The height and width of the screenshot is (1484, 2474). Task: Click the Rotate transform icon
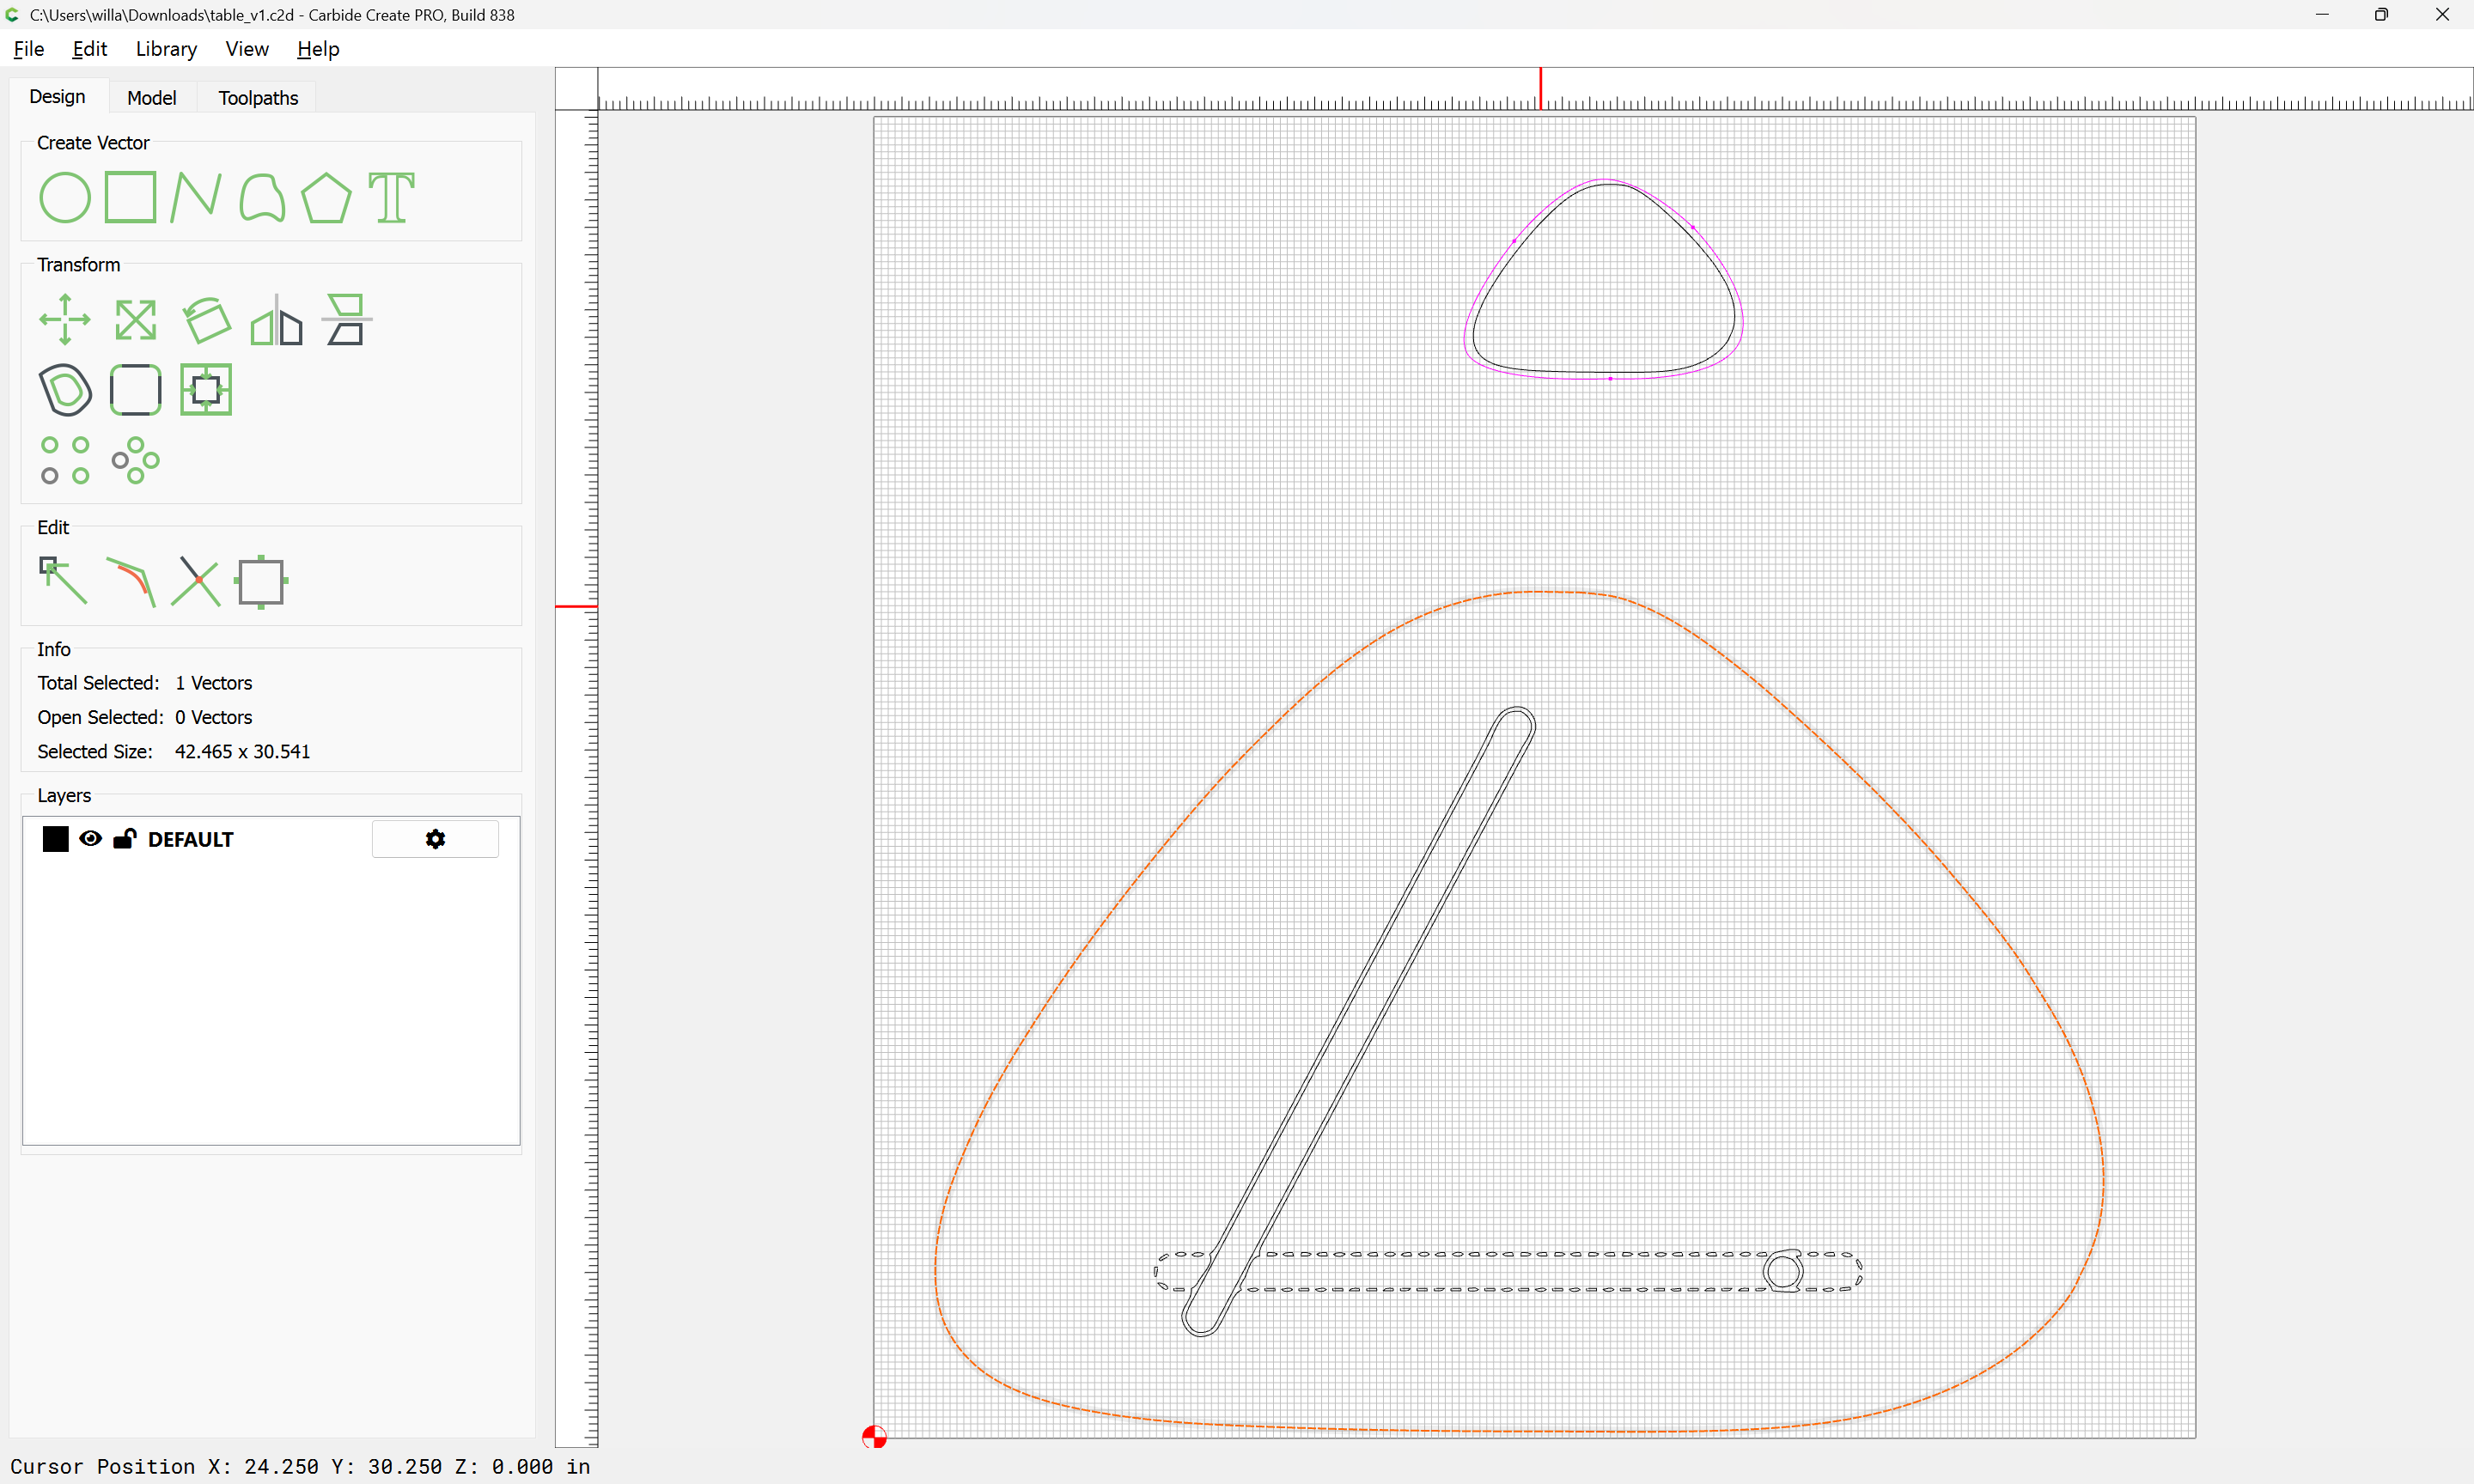[206, 320]
